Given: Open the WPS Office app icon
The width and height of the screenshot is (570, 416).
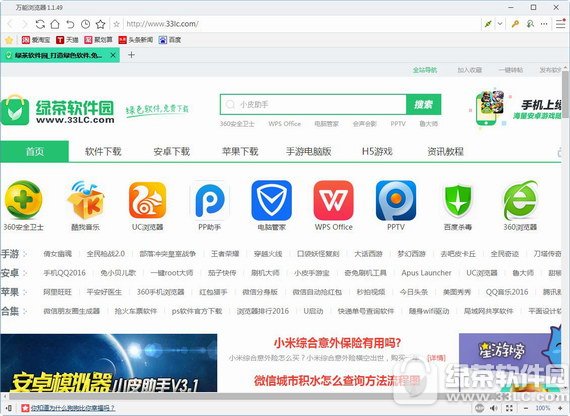Looking at the screenshot, I should 333,200.
